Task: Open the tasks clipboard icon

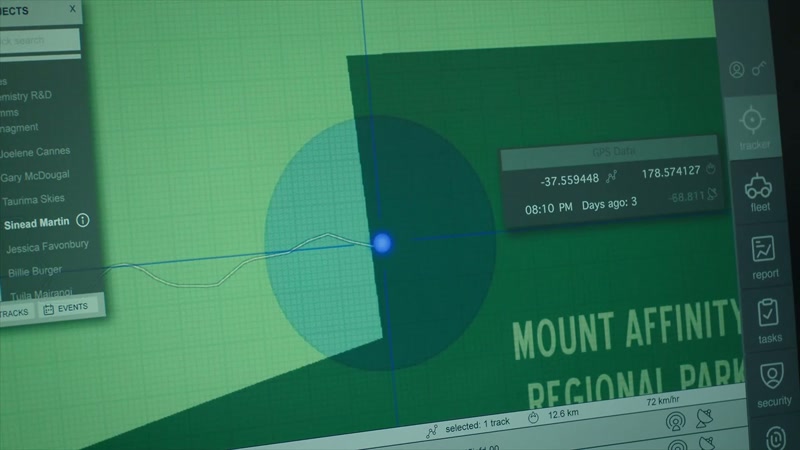Action: tap(768, 313)
